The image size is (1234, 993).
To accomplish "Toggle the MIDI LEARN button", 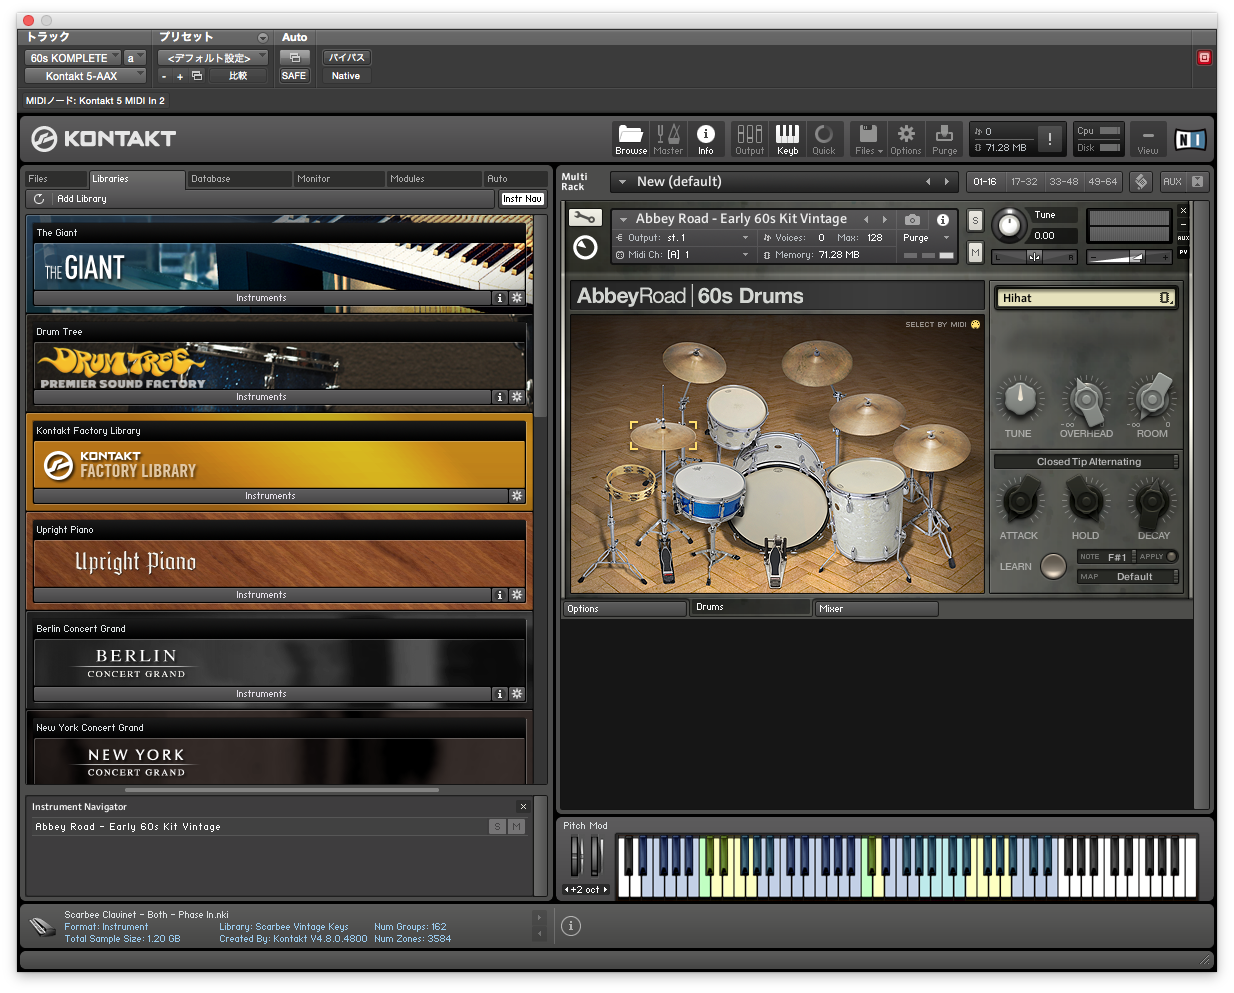I will 1053,567.
